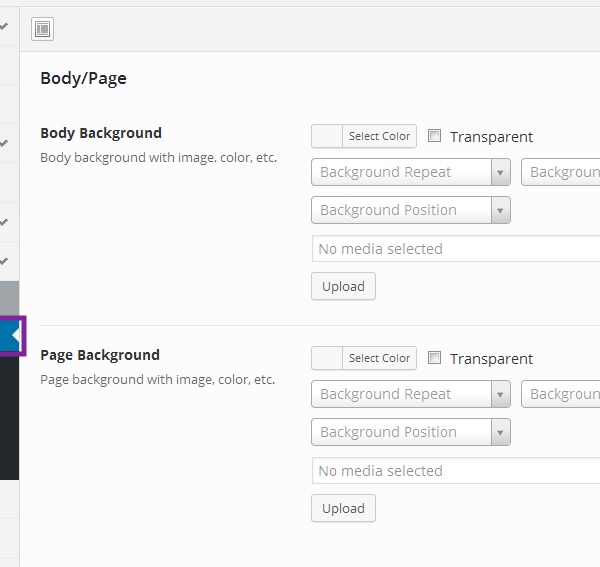Click the Page Background color swatch
Viewport: 600px width, 567px height.
[327, 358]
